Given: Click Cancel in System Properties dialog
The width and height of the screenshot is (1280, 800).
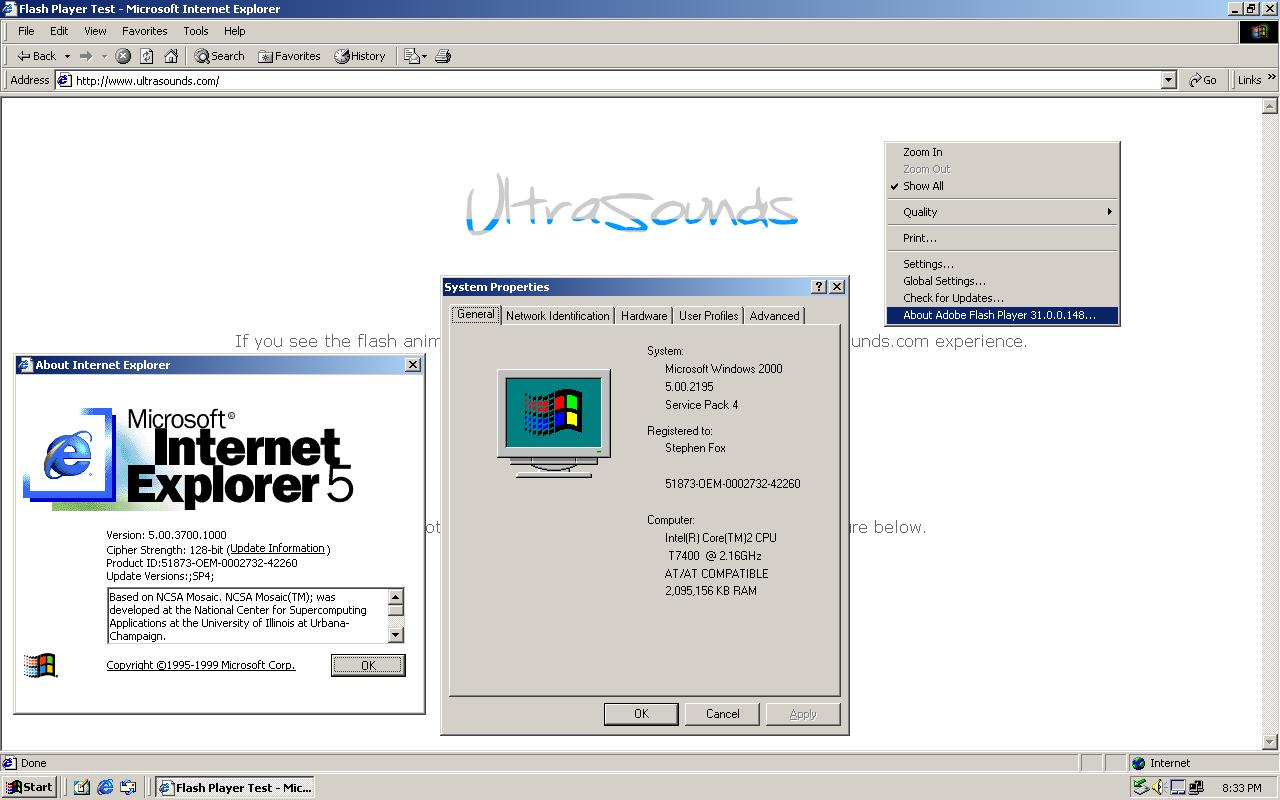Looking at the screenshot, I should (722, 714).
